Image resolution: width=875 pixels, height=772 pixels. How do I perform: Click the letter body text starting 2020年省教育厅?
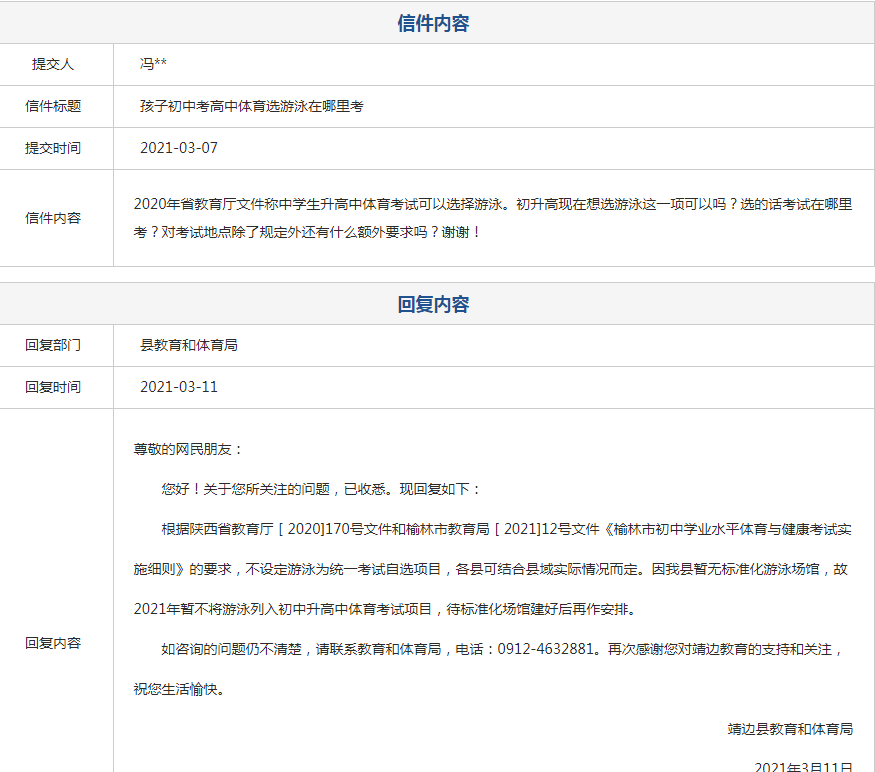(492, 218)
